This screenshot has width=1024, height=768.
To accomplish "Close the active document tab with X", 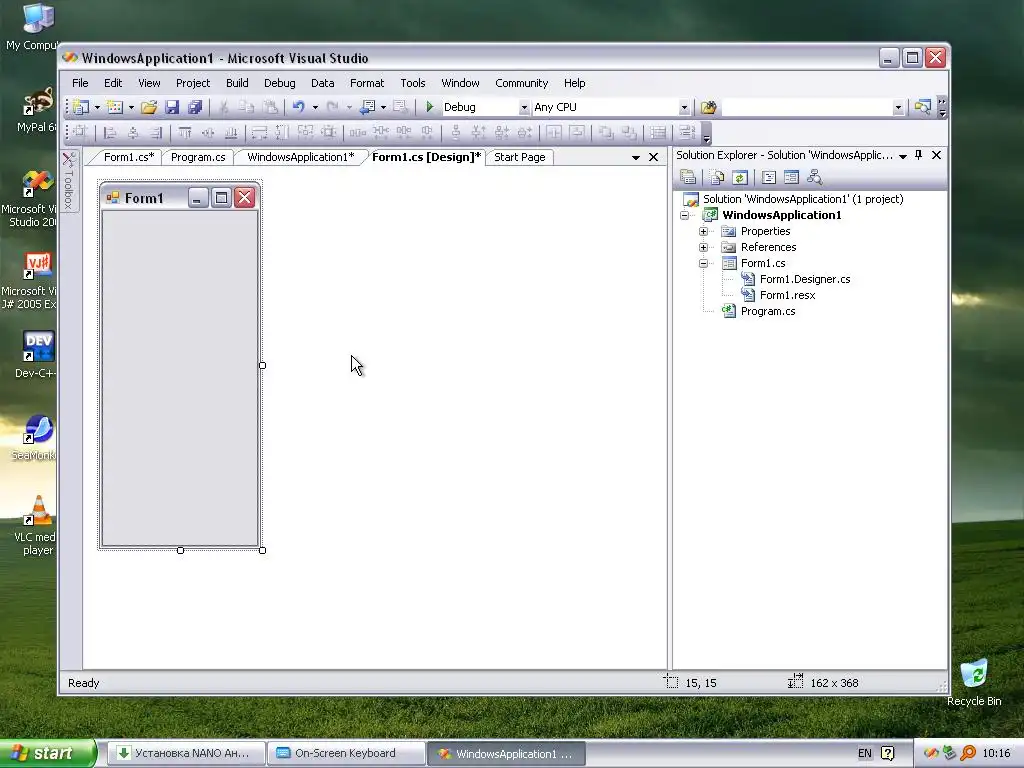I will [x=653, y=157].
